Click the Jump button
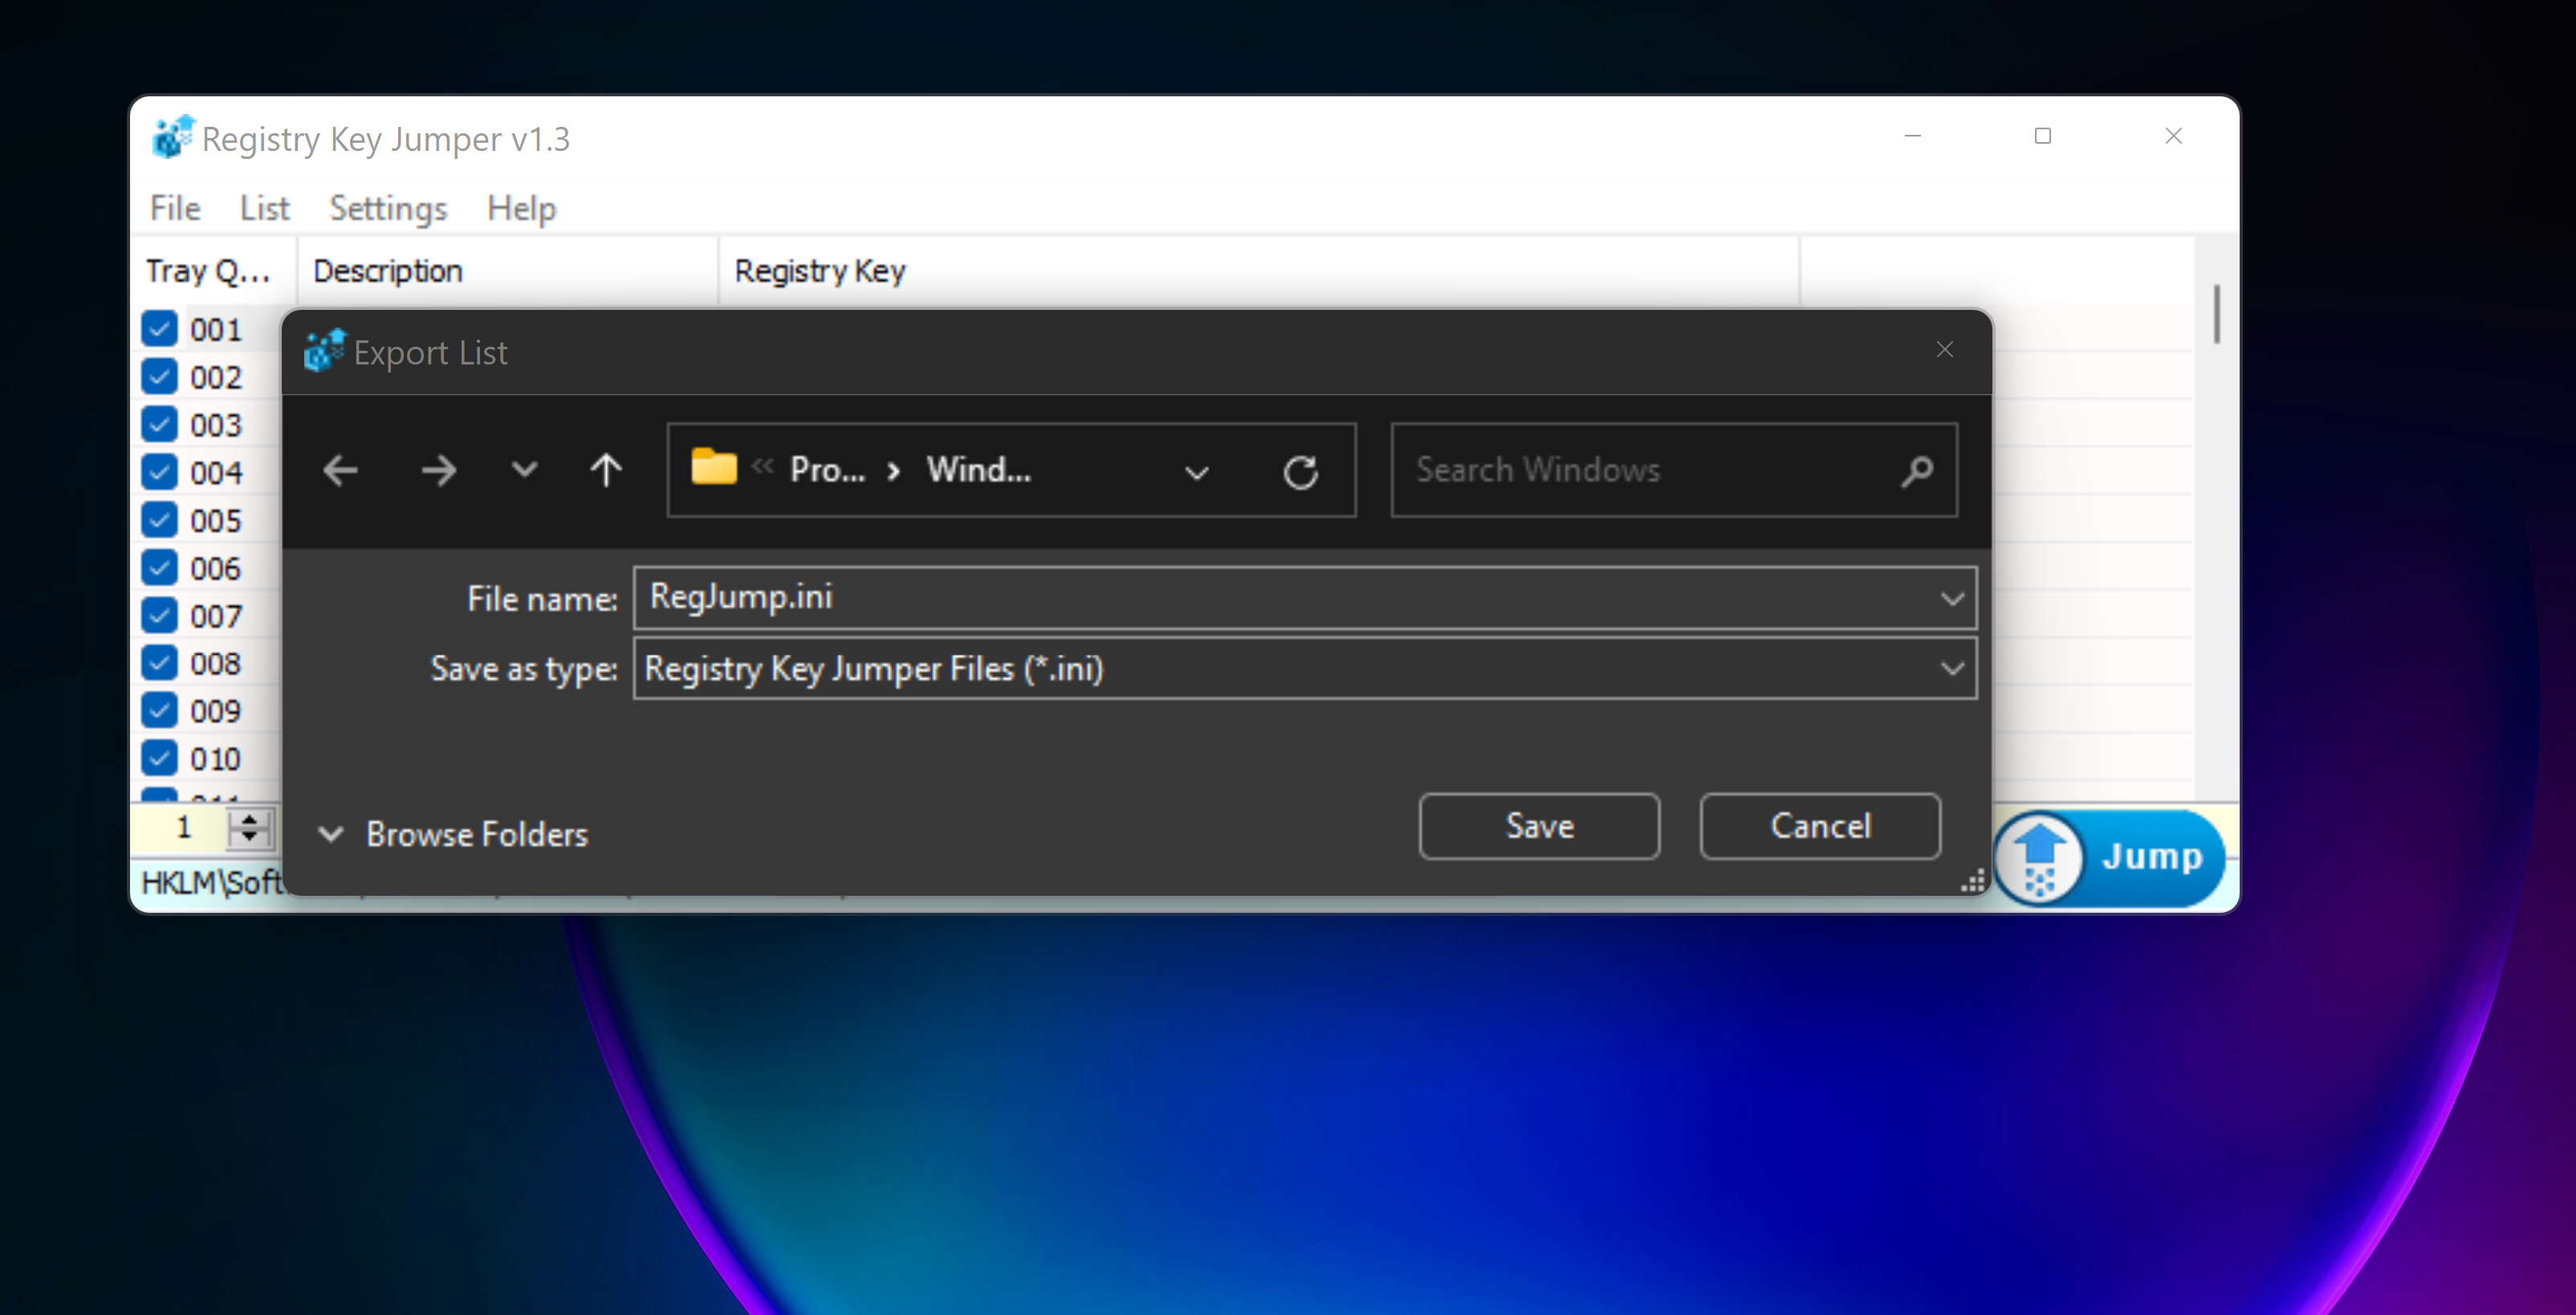This screenshot has width=2576, height=1315. coord(2110,857)
